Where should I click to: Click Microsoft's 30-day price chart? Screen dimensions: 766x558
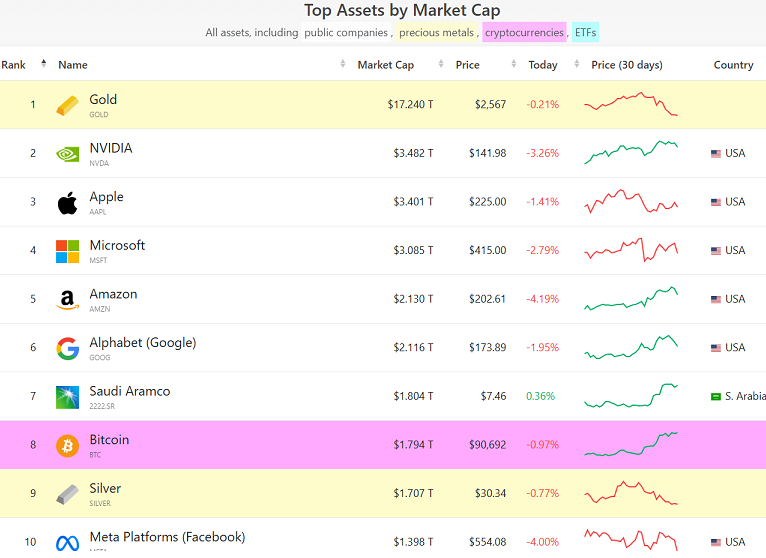tap(631, 250)
